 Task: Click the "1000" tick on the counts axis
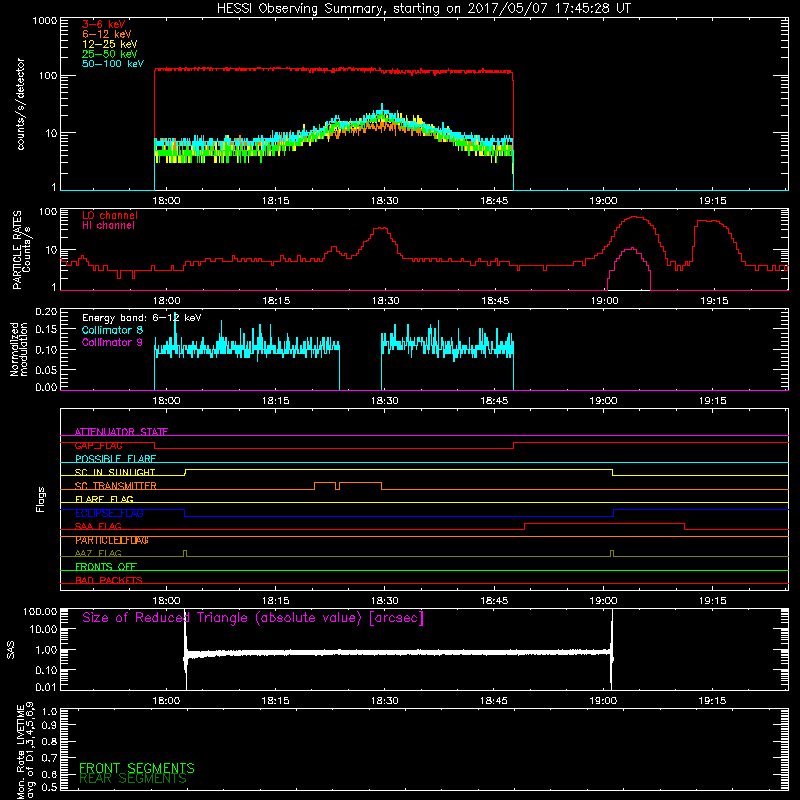pyautogui.click(x=45, y=21)
